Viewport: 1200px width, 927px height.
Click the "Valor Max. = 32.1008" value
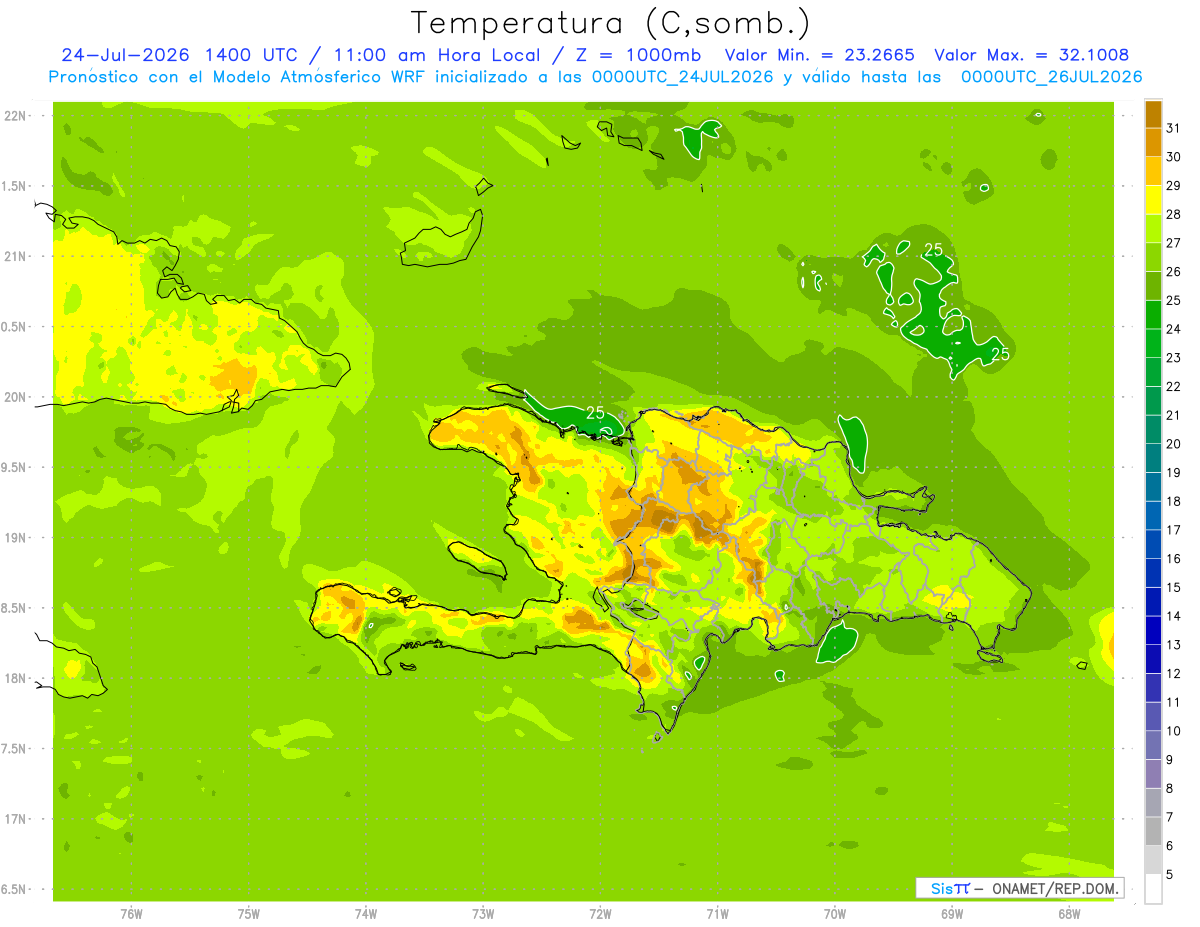pos(1032,55)
